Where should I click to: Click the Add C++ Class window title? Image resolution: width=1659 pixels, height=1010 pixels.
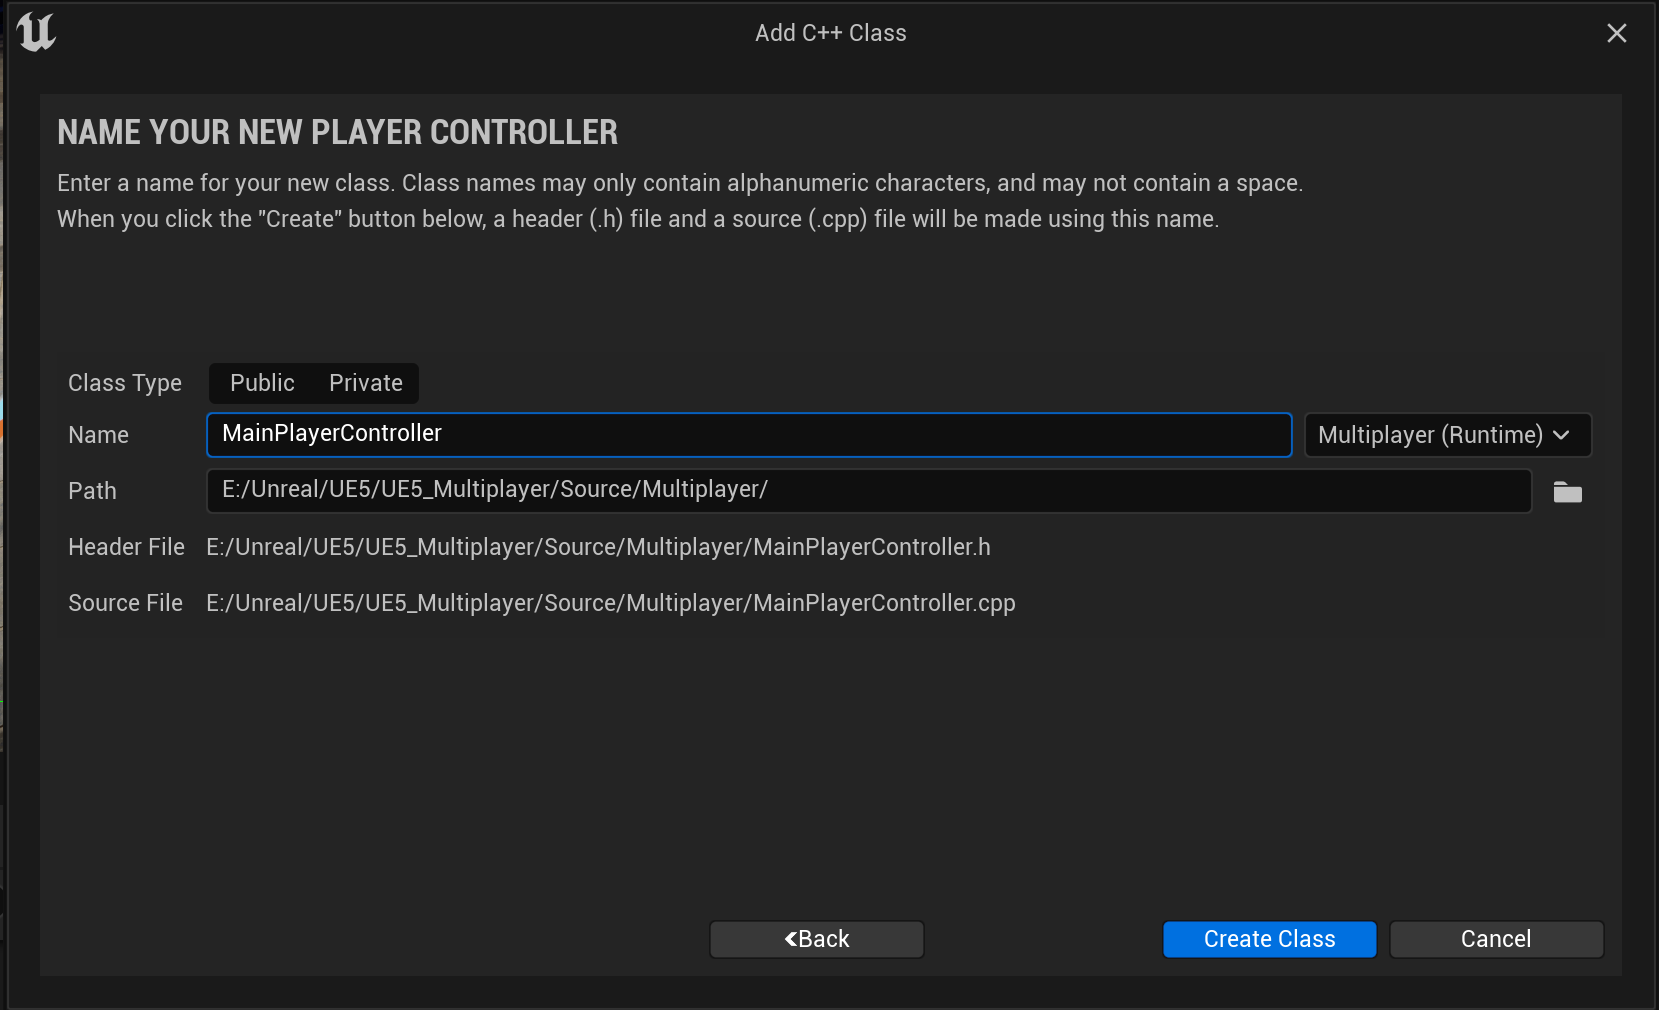830,33
